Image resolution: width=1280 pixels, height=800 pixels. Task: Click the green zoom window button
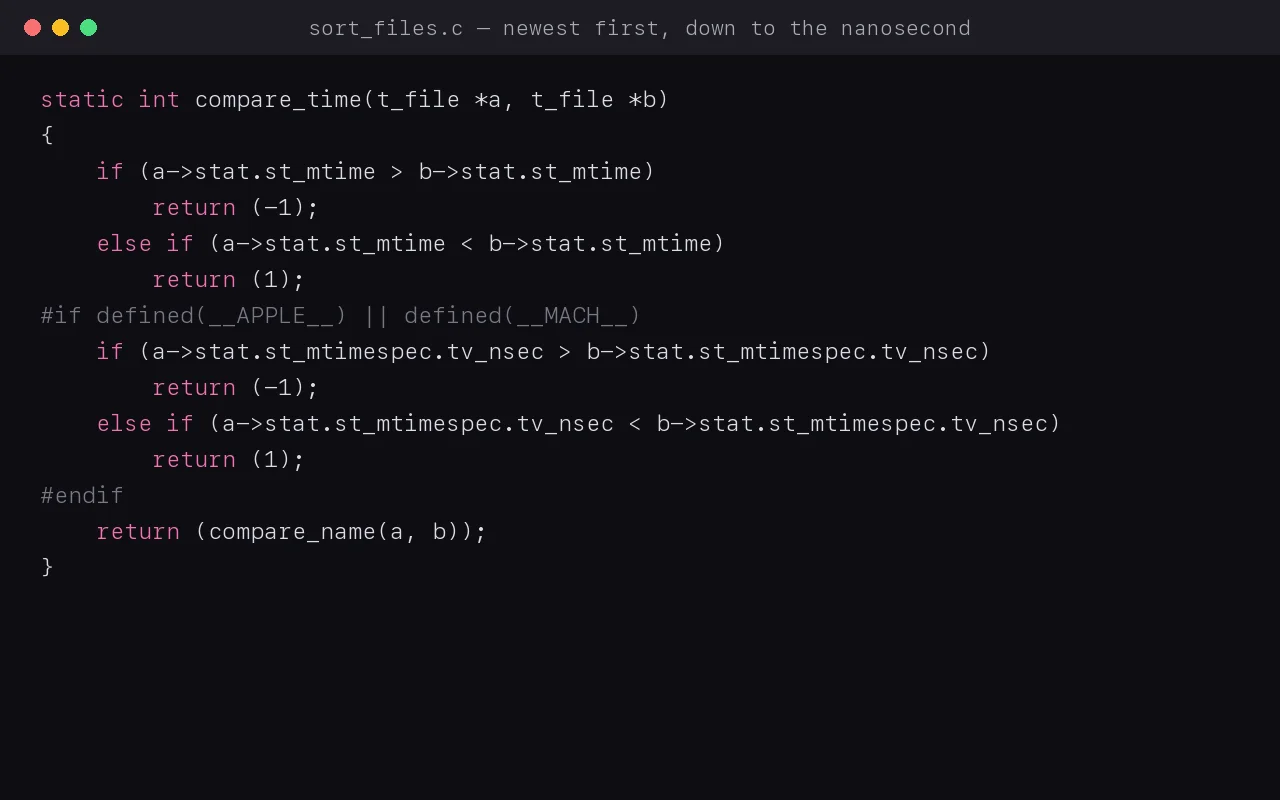click(x=88, y=28)
